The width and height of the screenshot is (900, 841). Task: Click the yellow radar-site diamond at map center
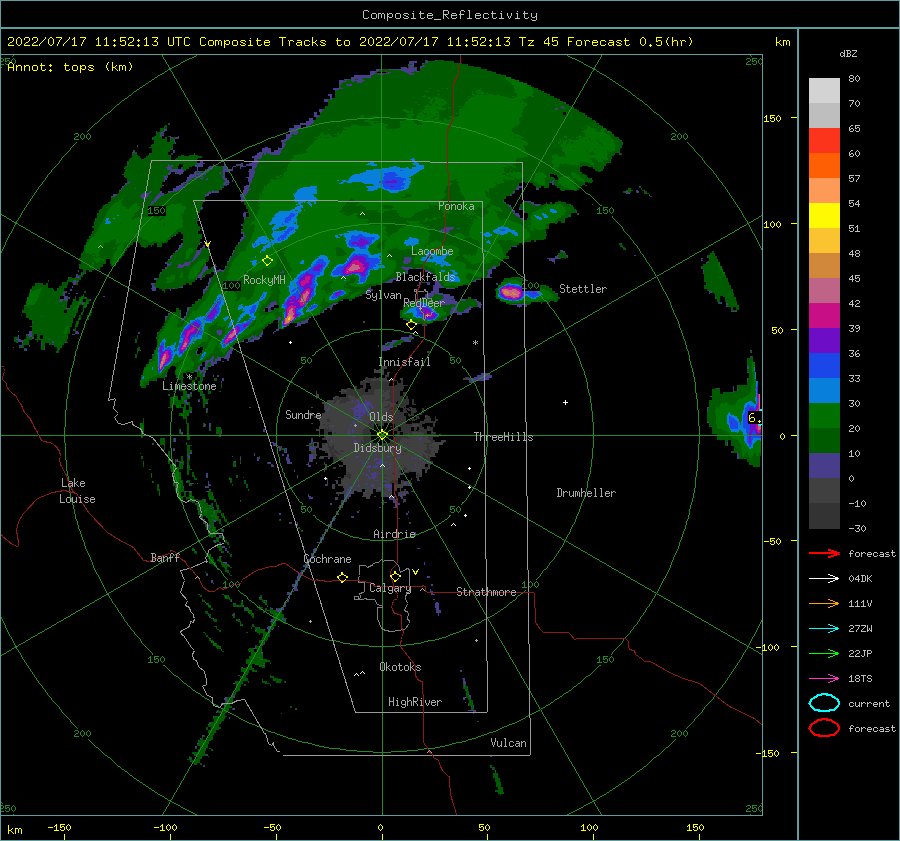click(x=382, y=435)
